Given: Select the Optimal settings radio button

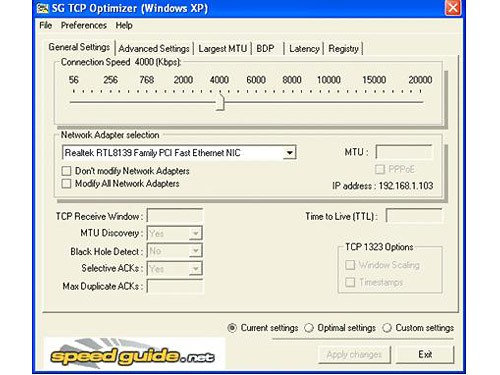Looking at the screenshot, I should click(309, 328).
